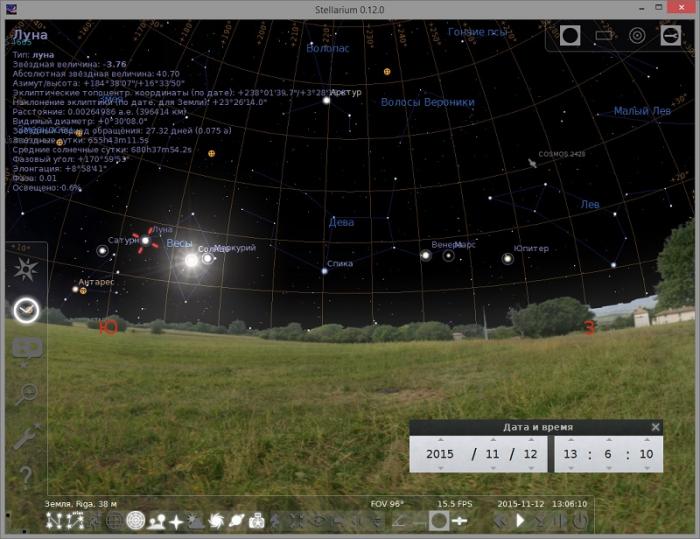Click the angle measure tool icon
The image size is (700, 539).
click(x=398, y=521)
